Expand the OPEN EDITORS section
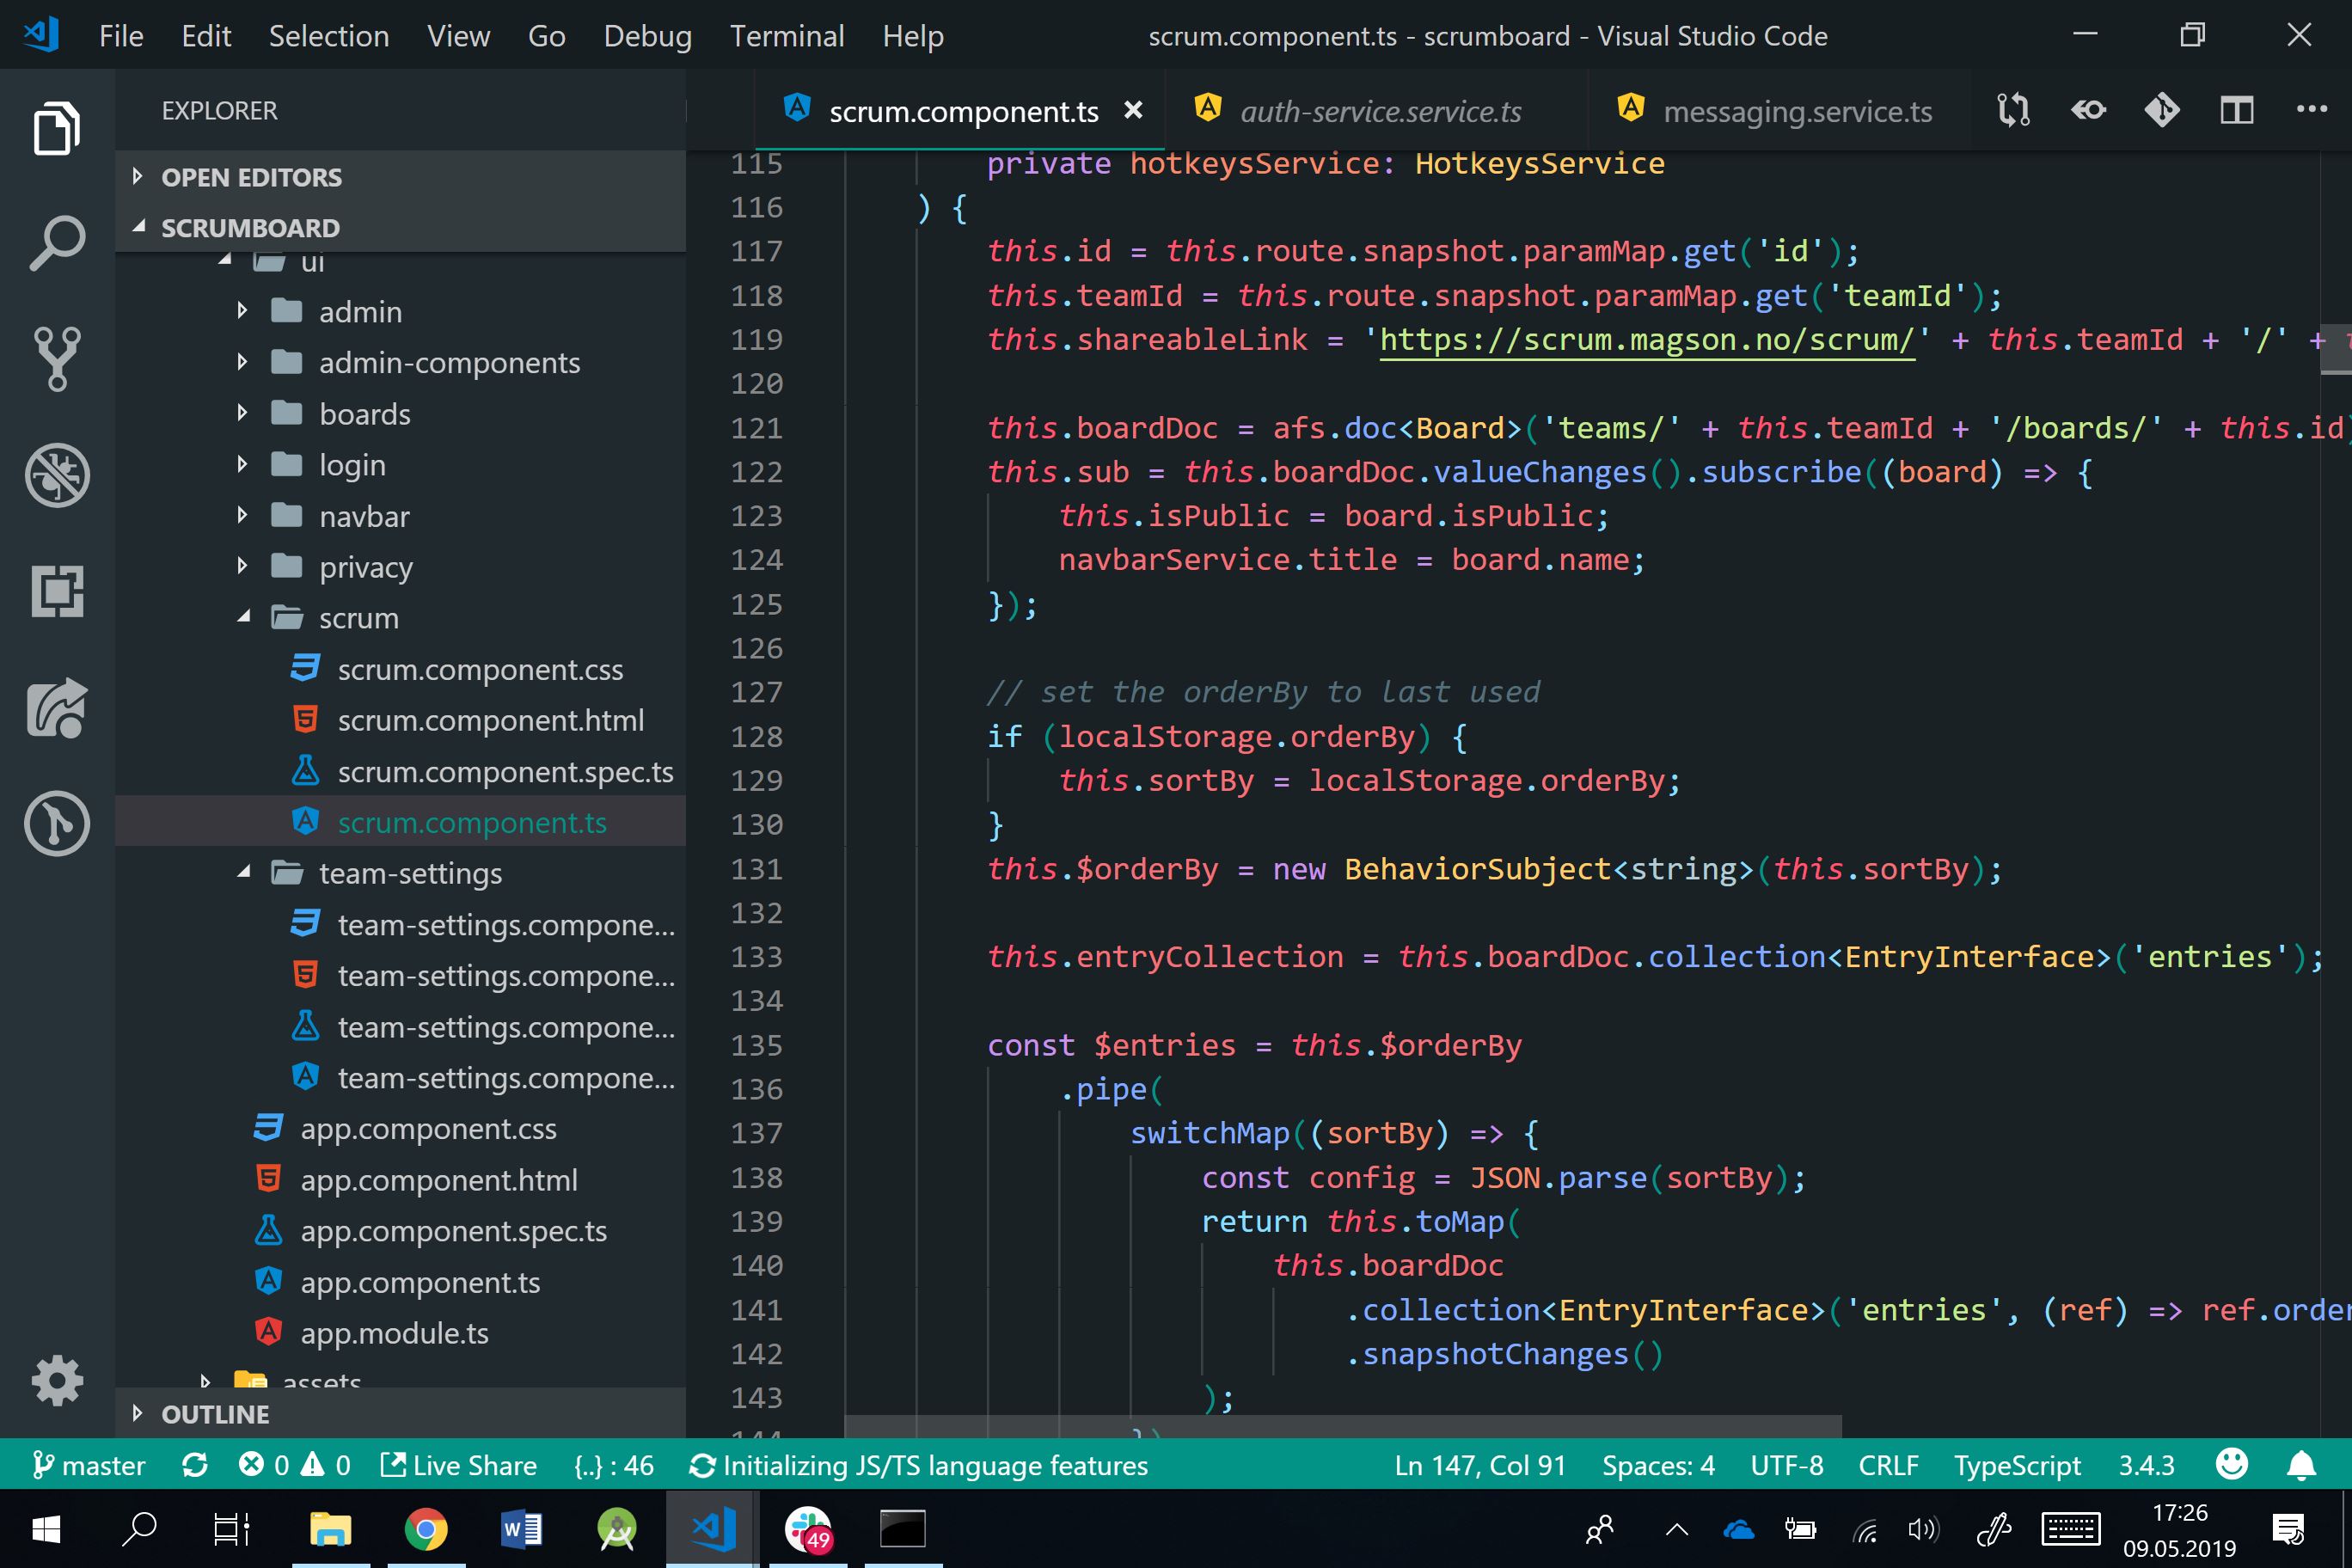 pos(250,177)
